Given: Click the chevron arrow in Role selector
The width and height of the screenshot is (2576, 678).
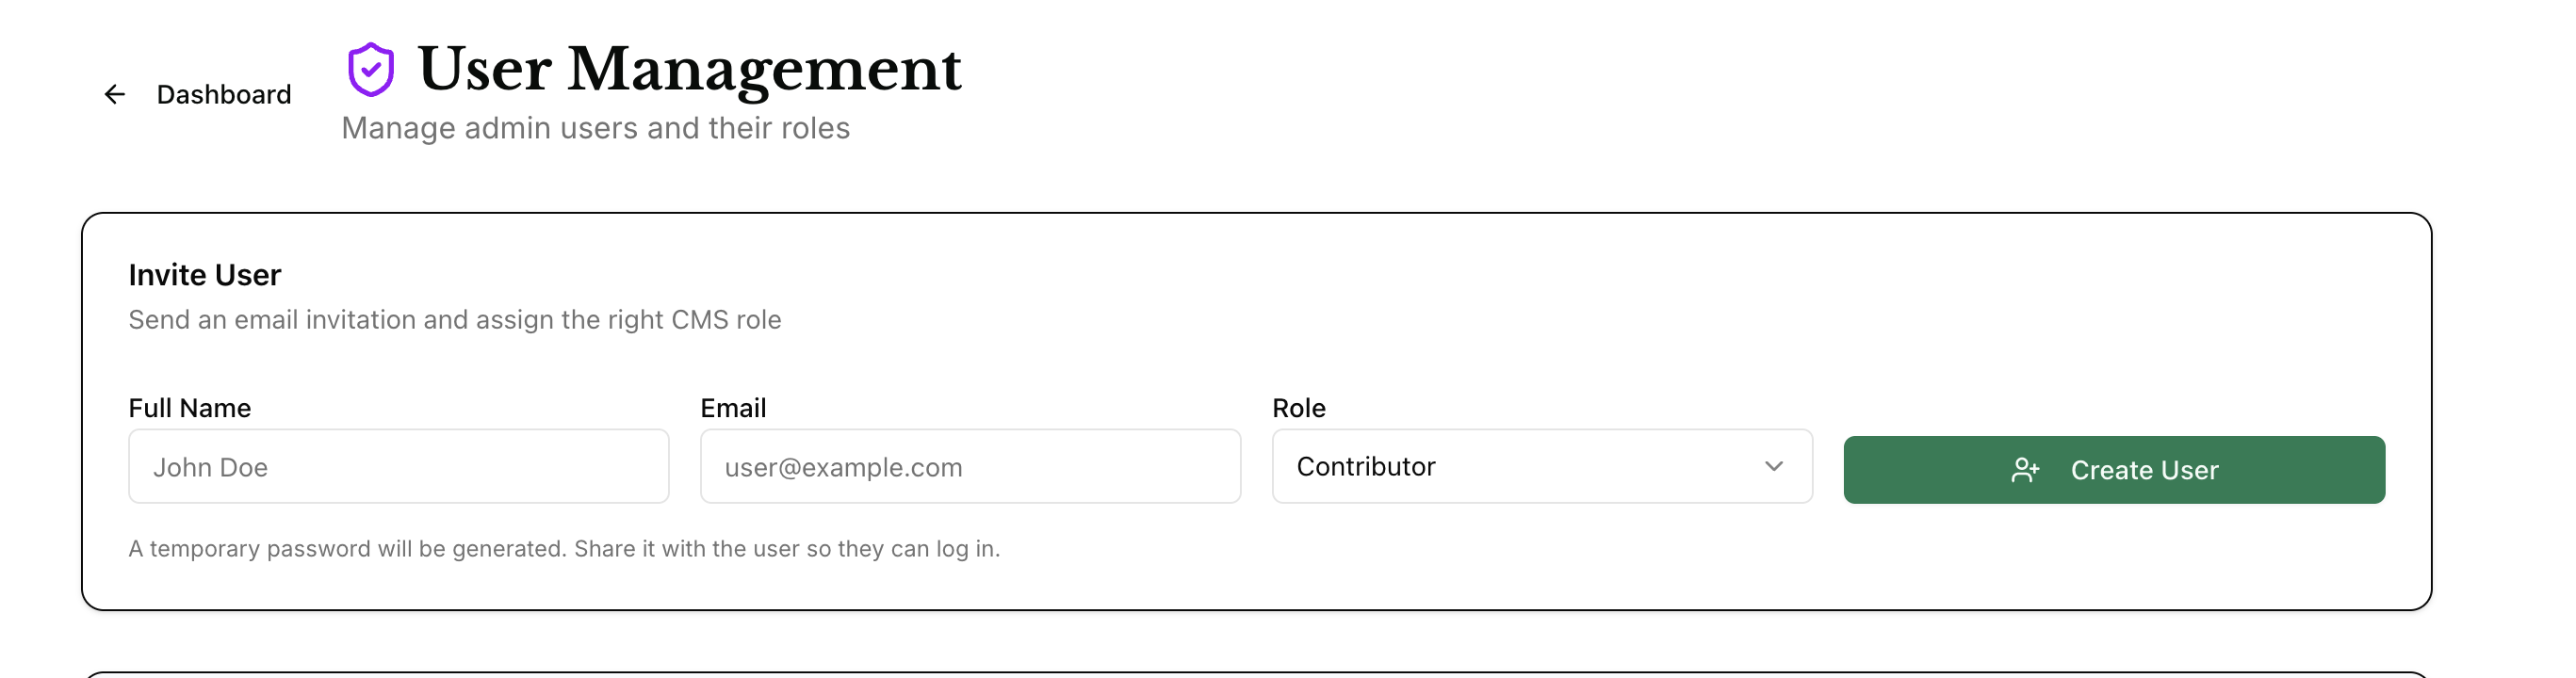Looking at the screenshot, I should (1773, 466).
